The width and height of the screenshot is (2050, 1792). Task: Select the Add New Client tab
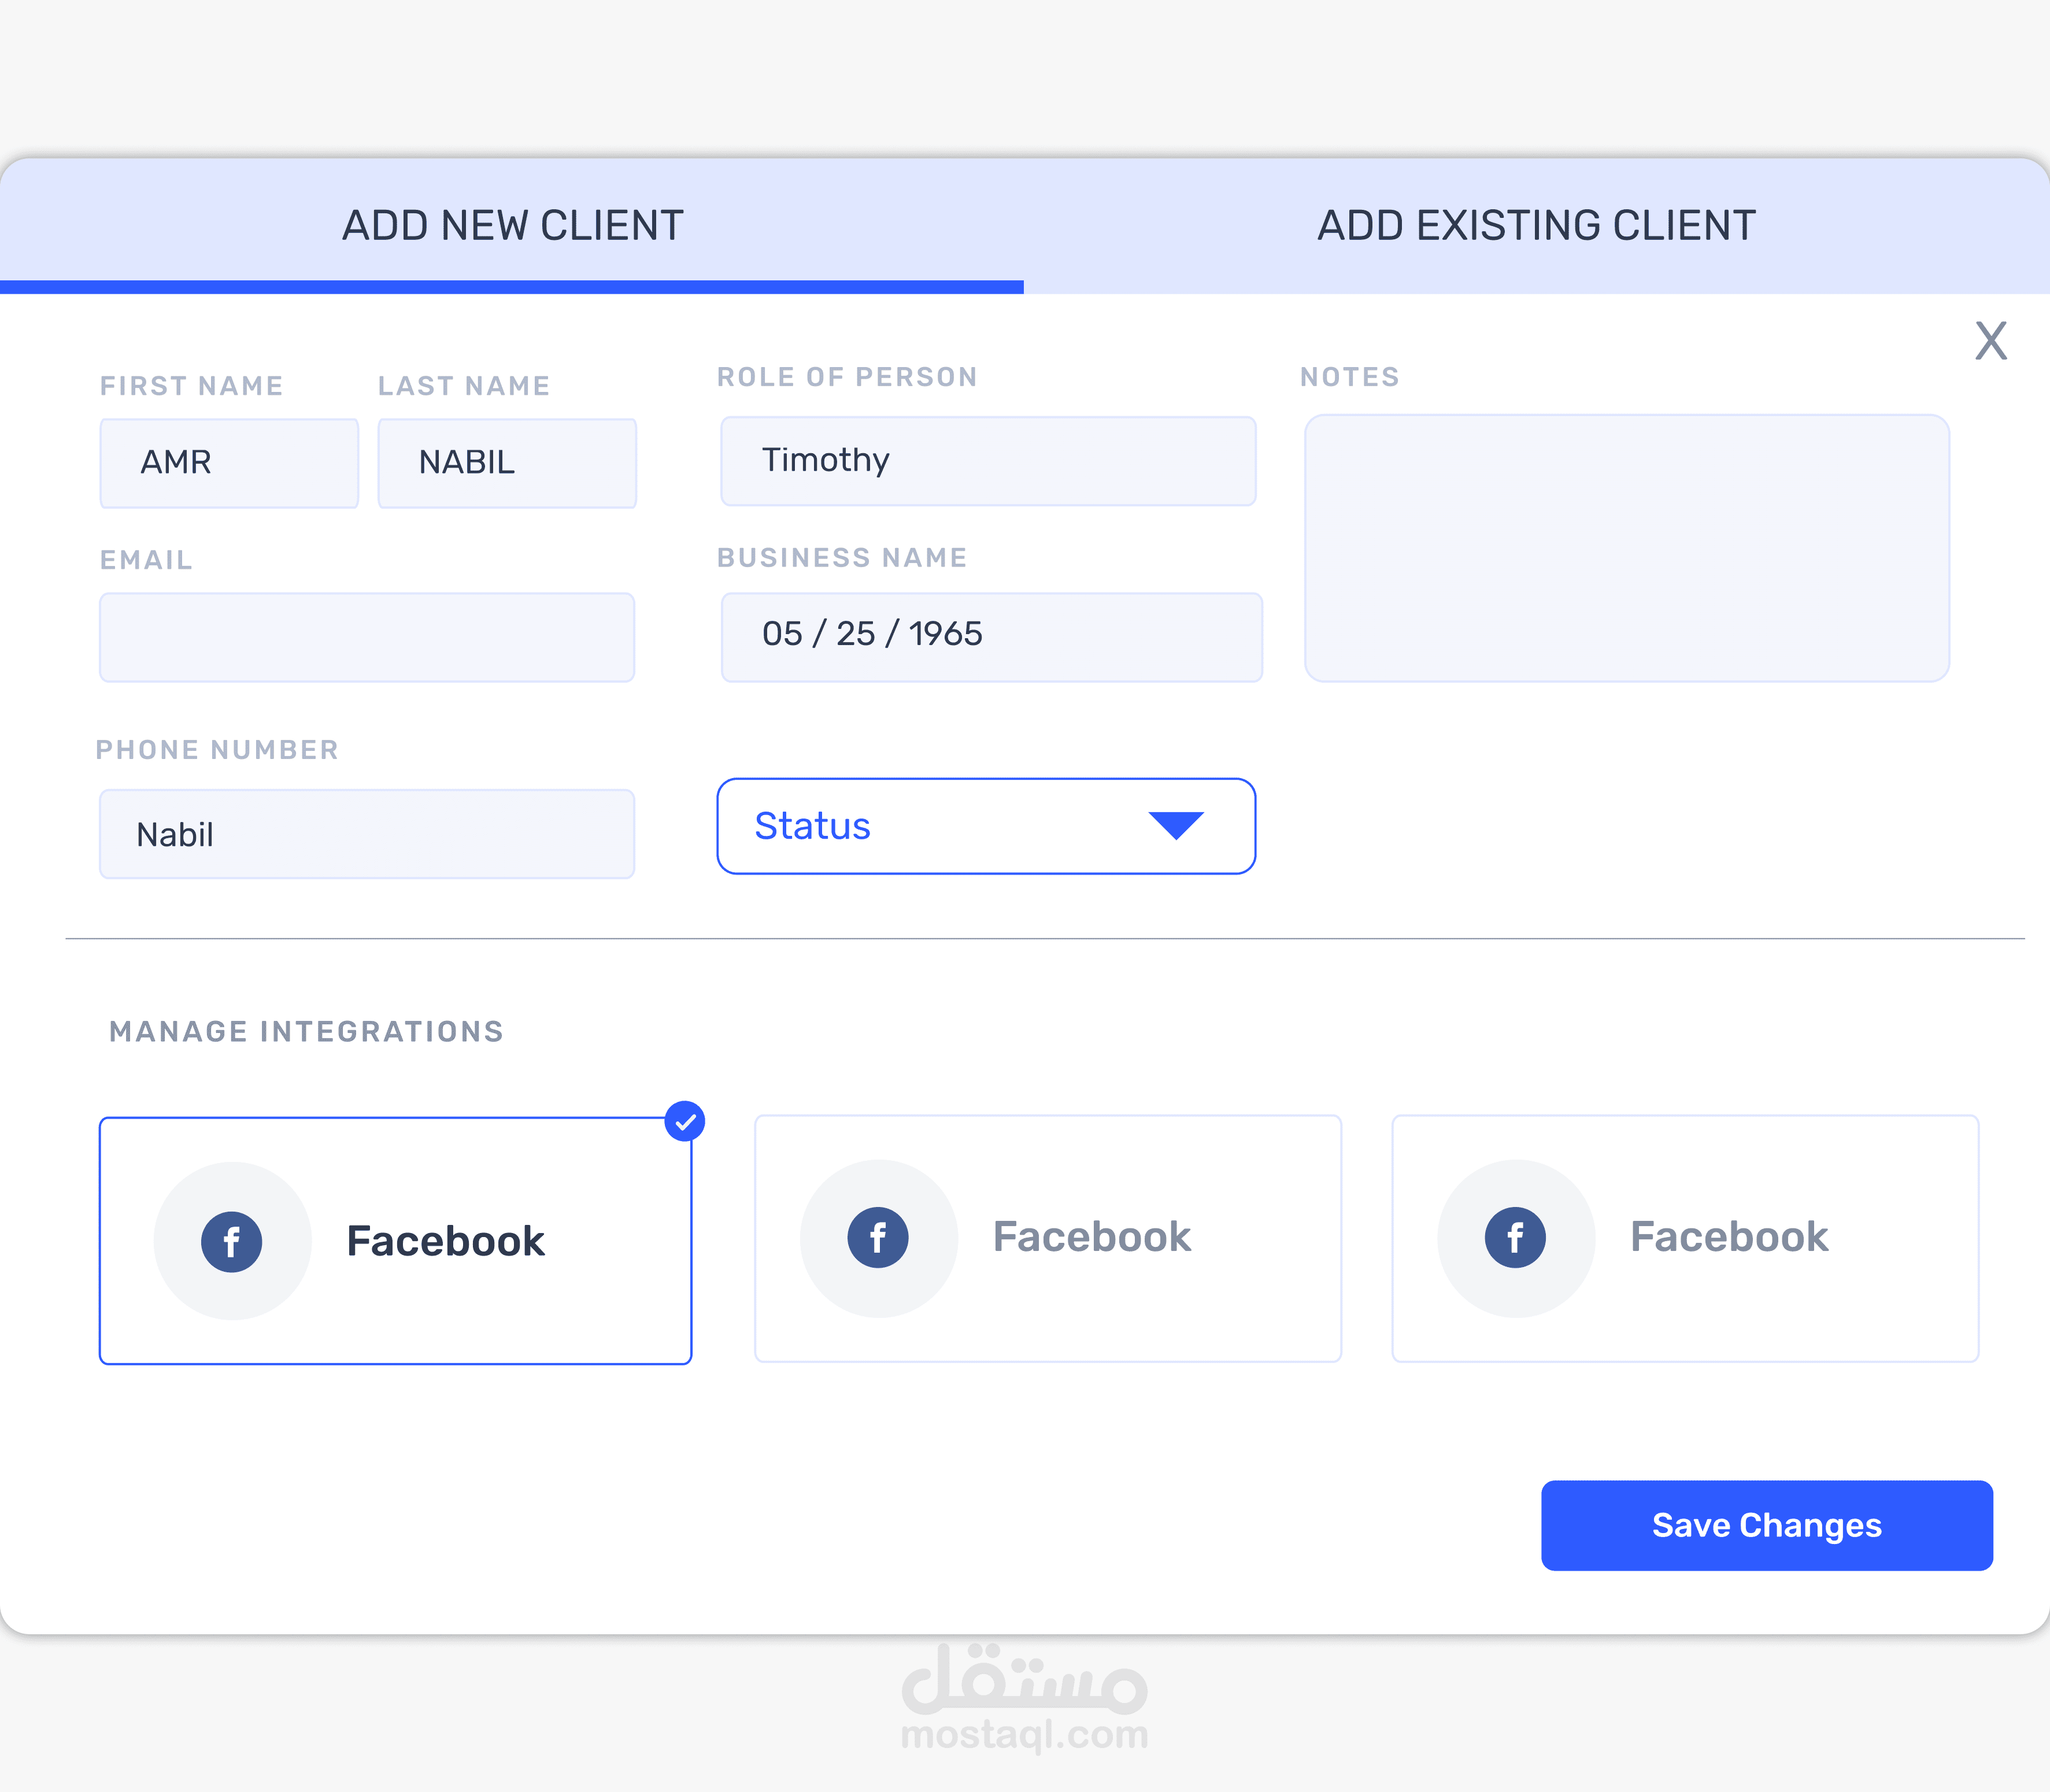[x=512, y=226]
